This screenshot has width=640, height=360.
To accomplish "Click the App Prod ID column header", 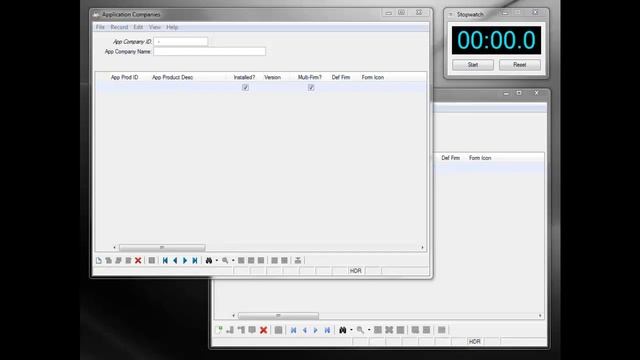I will pyautogui.click(x=124, y=77).
